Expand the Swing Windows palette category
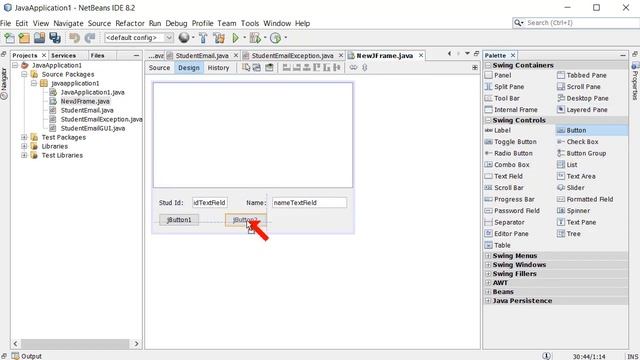The image size is (640, 360). click(488, 265)
